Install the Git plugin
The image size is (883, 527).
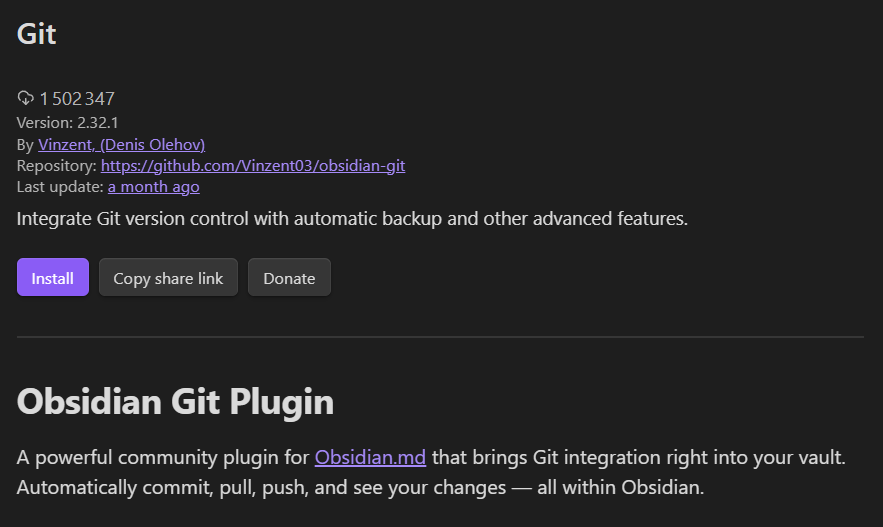[53, 278]
